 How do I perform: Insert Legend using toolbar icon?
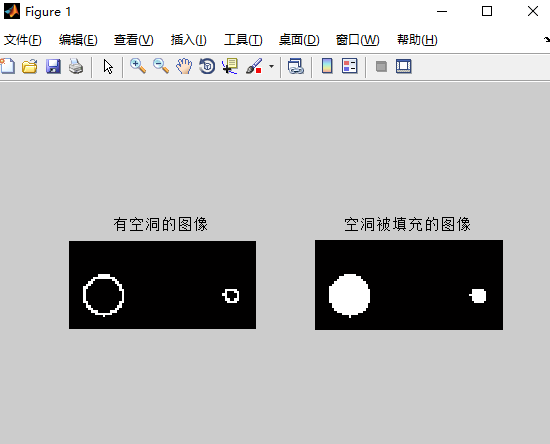[350, 66]
